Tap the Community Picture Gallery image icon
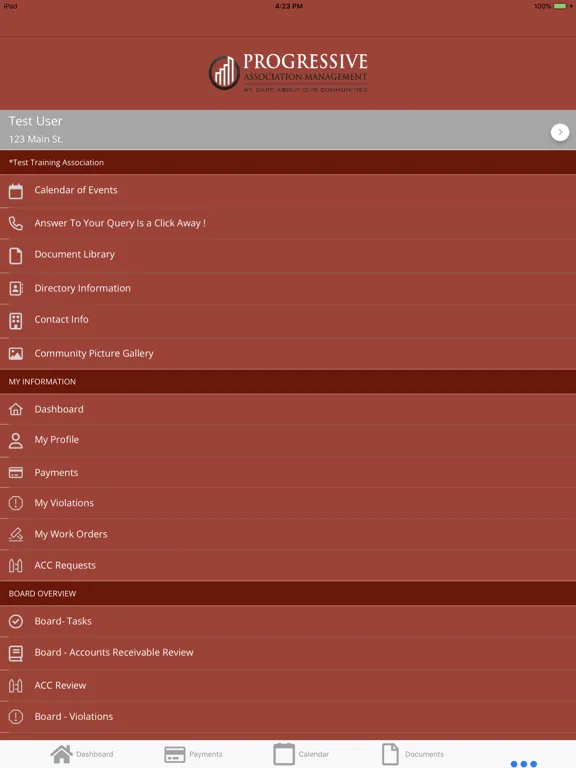The width and height of the screenshot is (576, 768). 16,353
